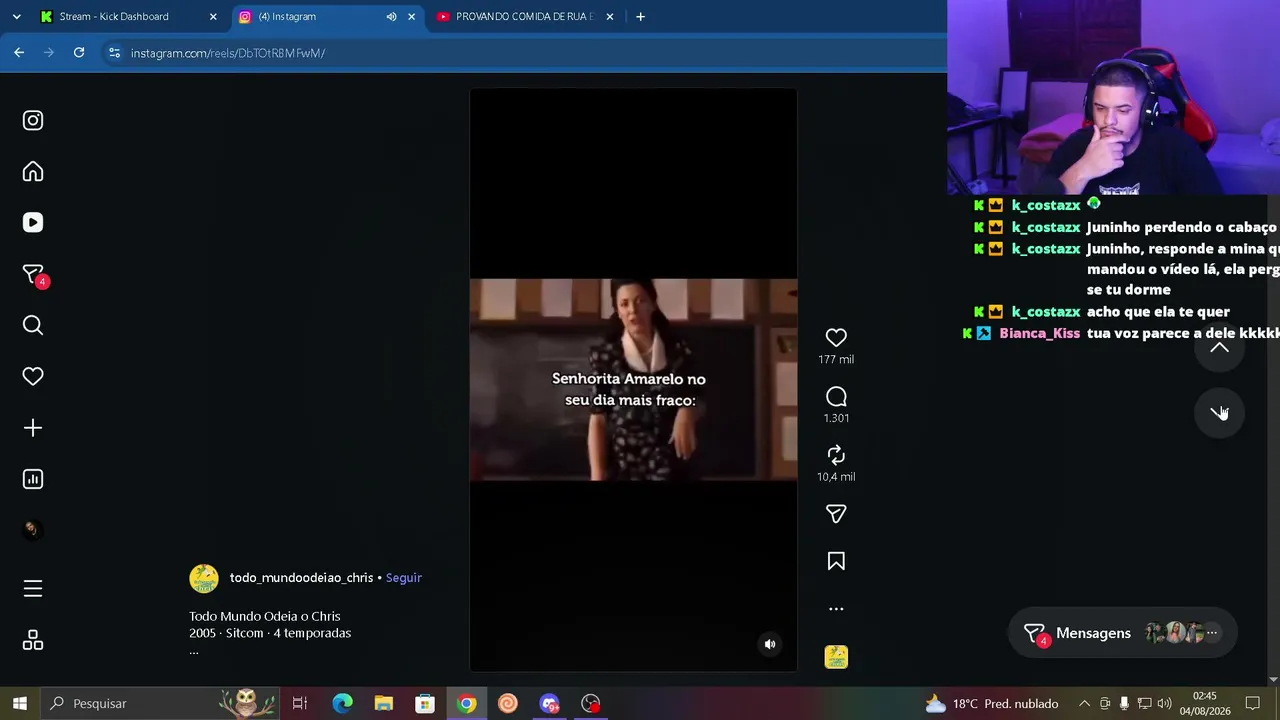Share the reel via paper plane icon
The height and width of the screenshot is (720, 1280).
tap(836, 514)
